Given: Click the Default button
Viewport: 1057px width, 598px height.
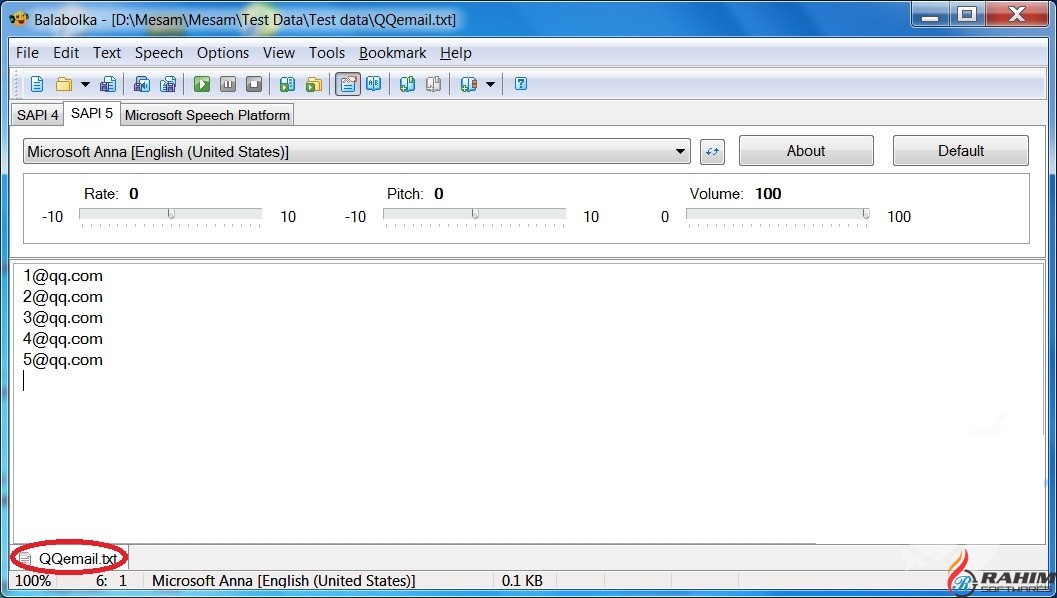Looking at the screenshot, I should (x=961, y=151).
